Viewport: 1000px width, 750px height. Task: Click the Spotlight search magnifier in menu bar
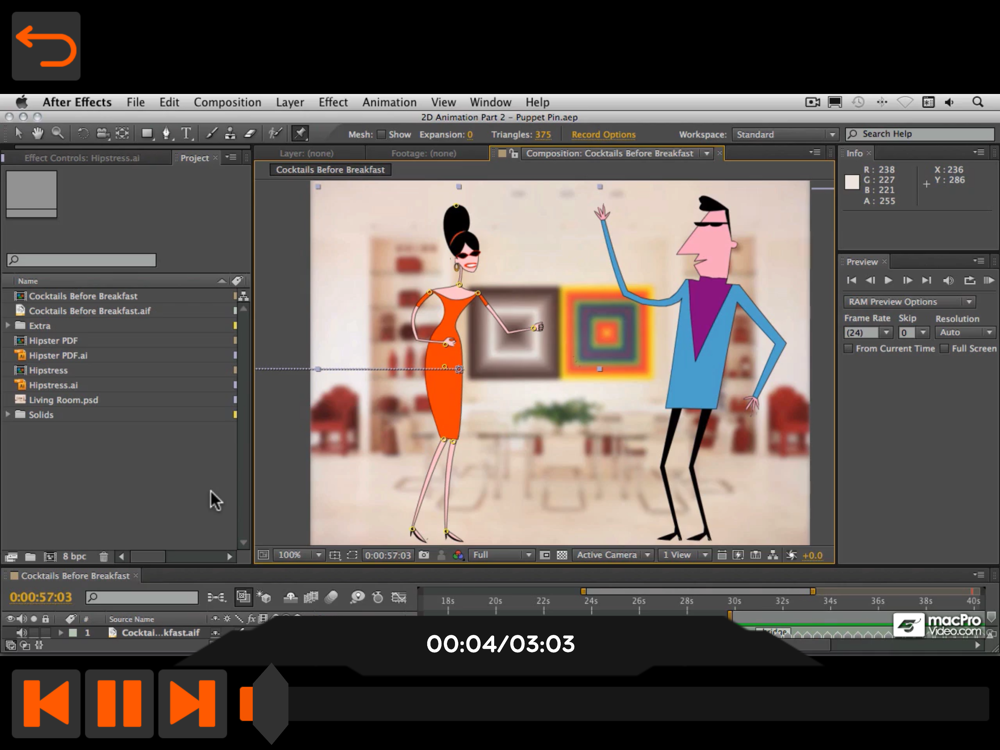pyautogui.click(x=978, y=102)
